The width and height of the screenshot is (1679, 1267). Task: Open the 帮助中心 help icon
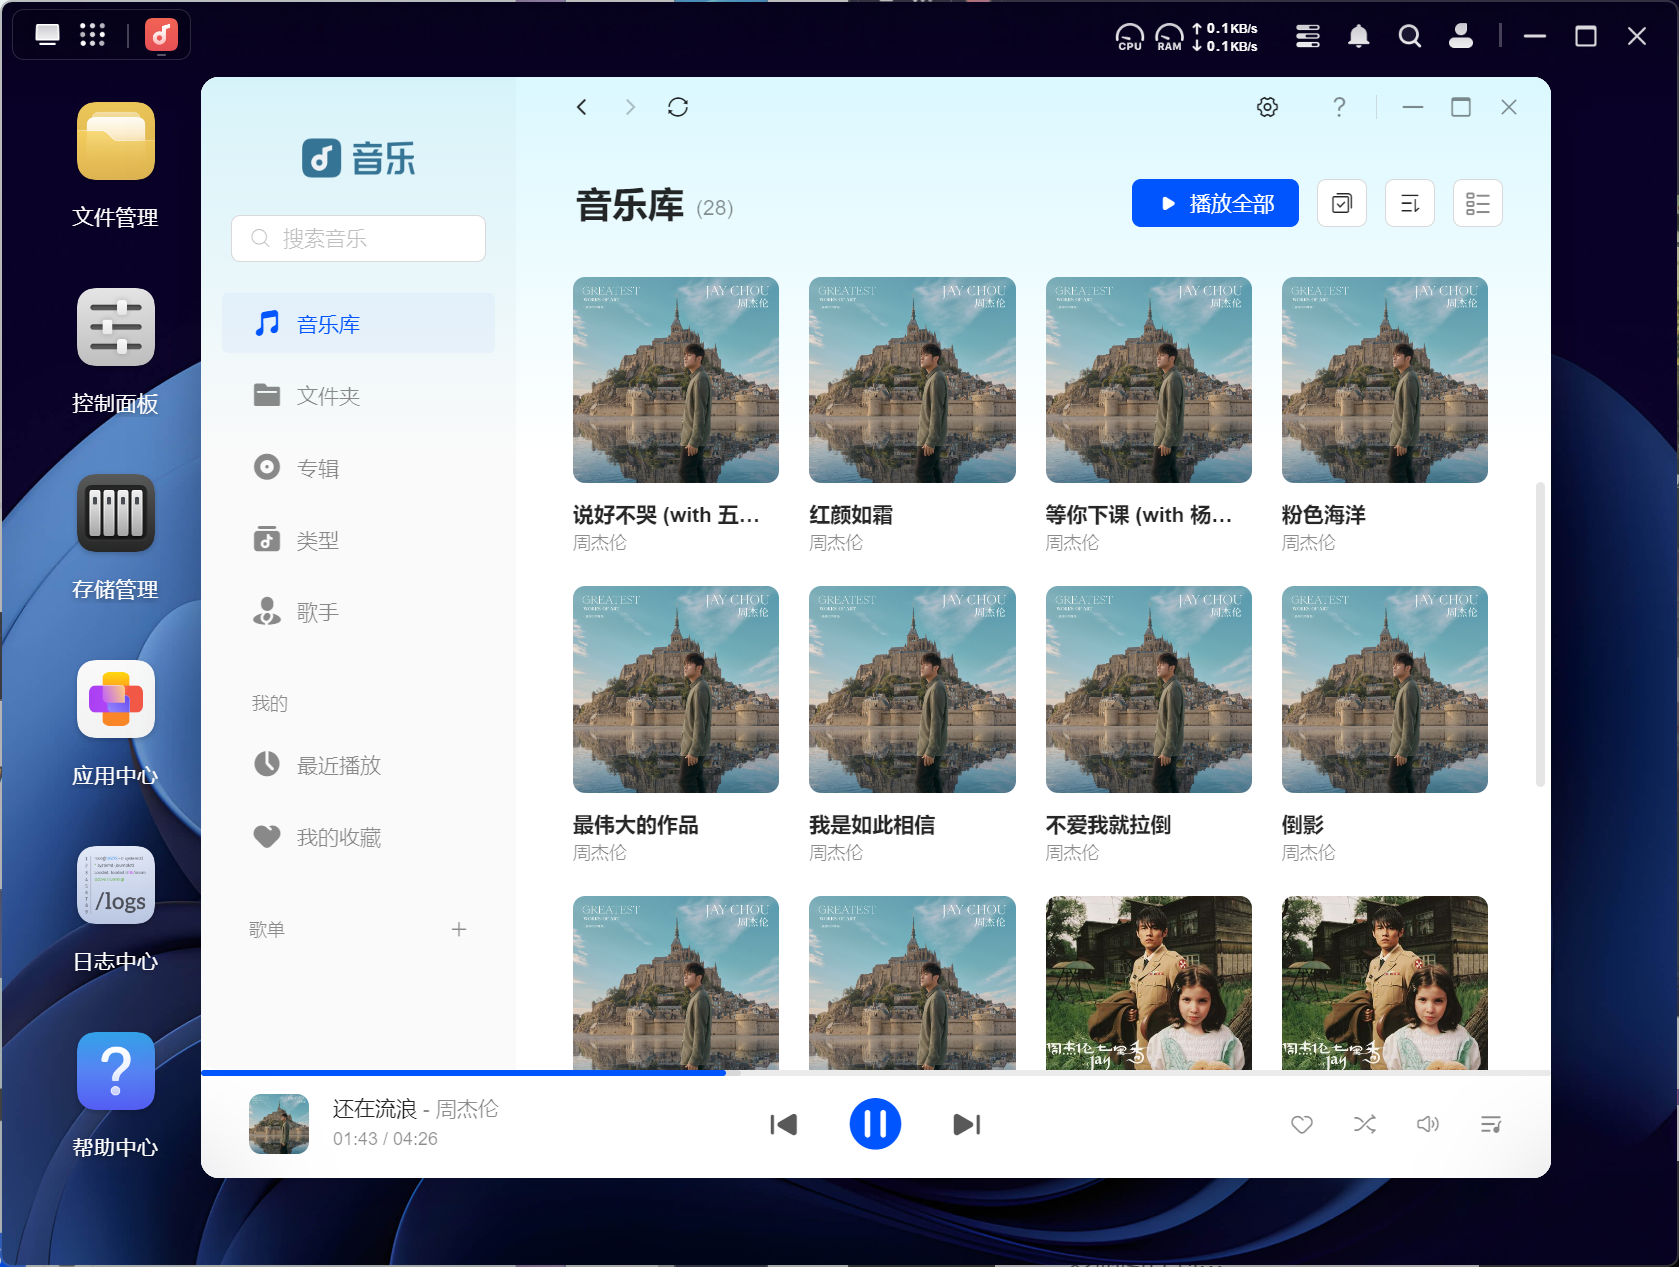[x=116, y=1071]
